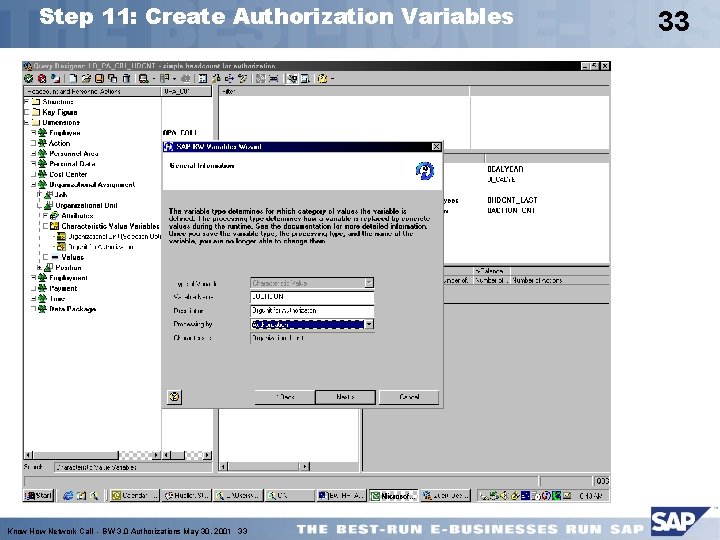Click Internet Explorer quick launch icon

click(68, 495)
